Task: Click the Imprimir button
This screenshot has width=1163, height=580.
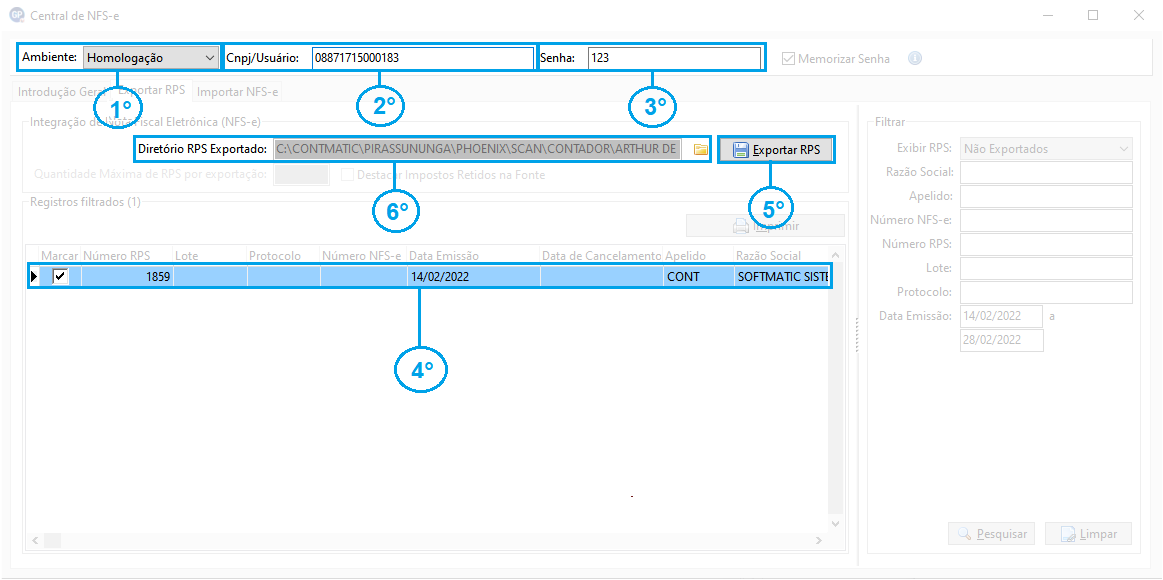Action: tap(765, 226)
